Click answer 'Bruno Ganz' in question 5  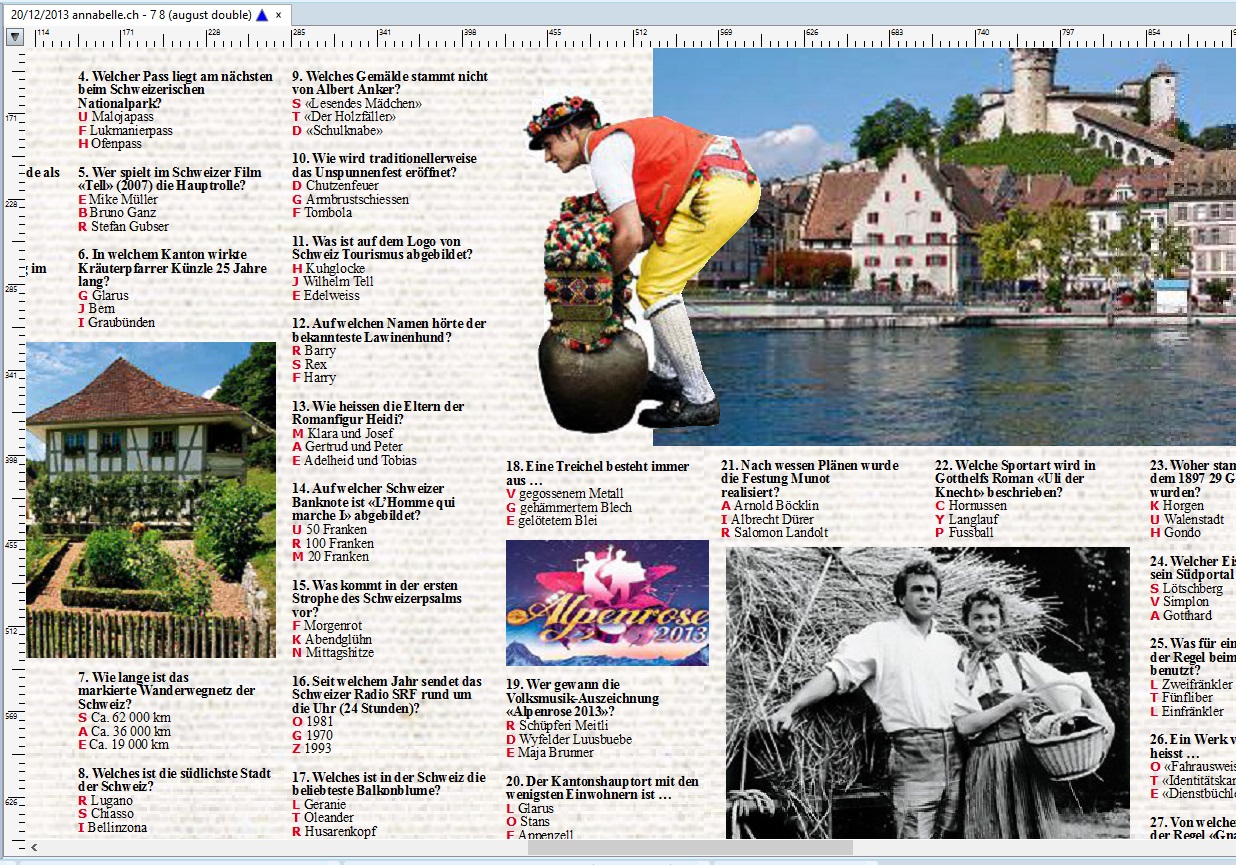[123, 213]
